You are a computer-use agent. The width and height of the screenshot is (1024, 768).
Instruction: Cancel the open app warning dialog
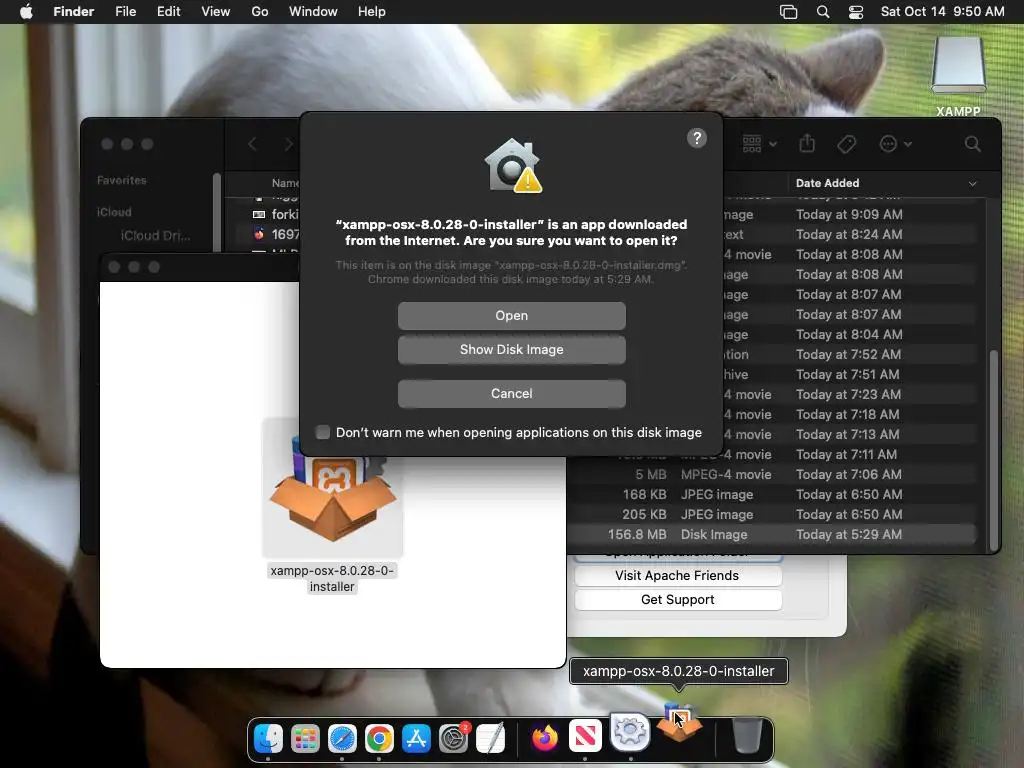click(511, 393)
